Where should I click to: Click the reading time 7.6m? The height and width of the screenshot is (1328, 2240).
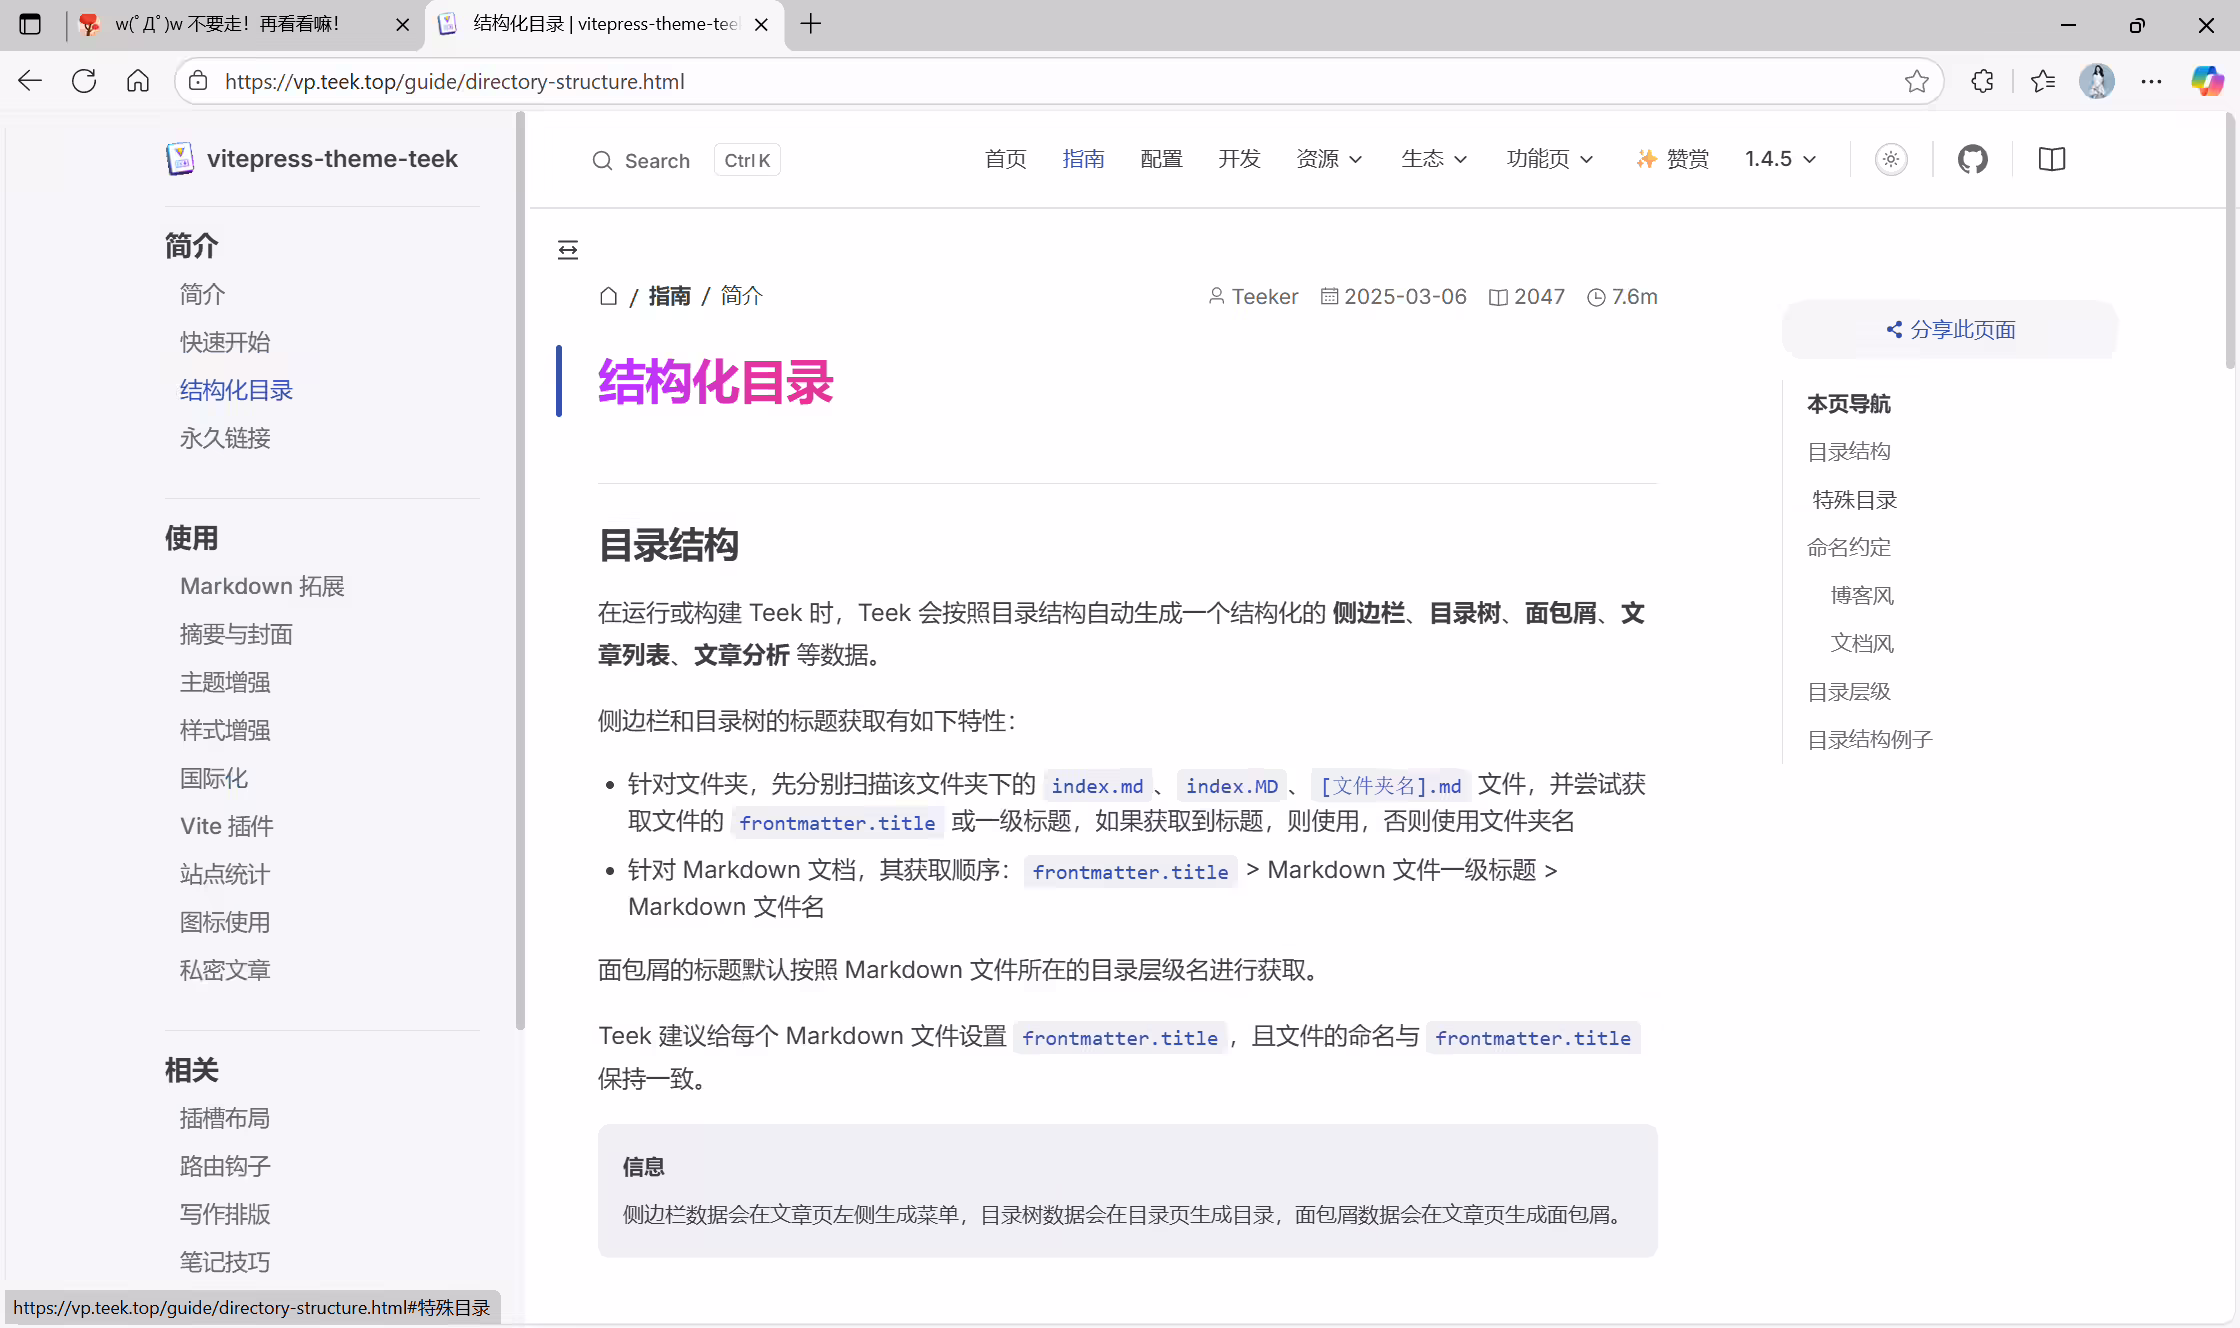[1623, 297]
